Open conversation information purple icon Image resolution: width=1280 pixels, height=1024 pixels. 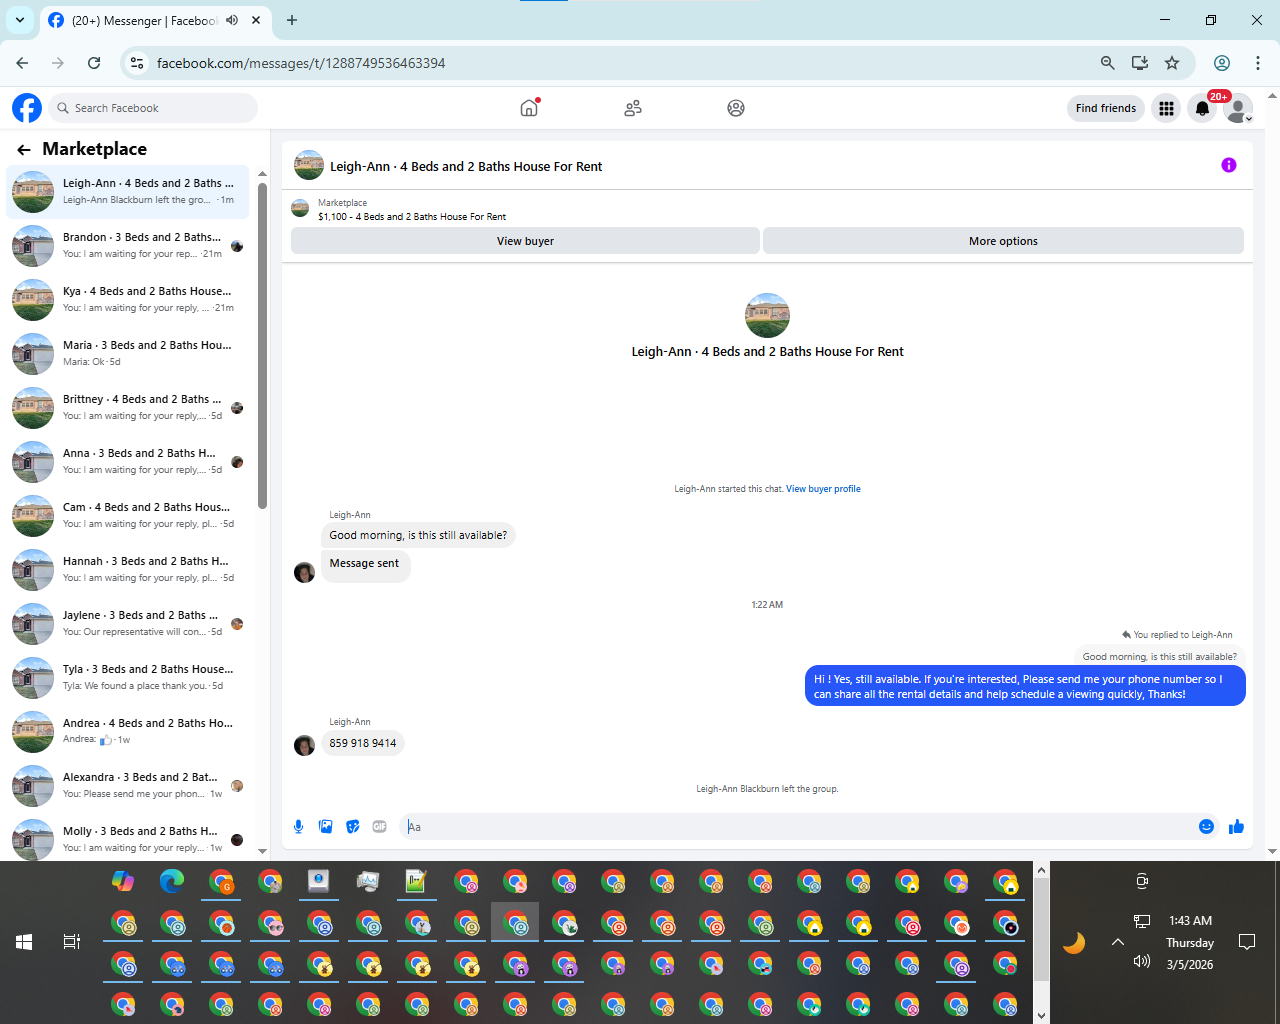tap(1229, 165)
